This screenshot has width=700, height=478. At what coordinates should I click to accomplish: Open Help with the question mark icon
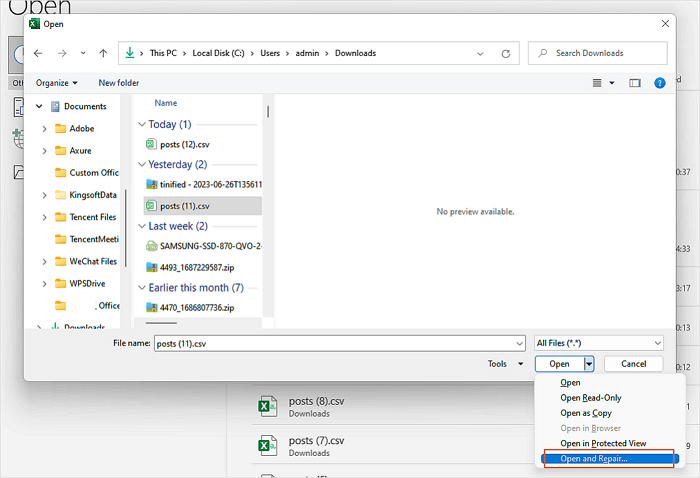659,83
